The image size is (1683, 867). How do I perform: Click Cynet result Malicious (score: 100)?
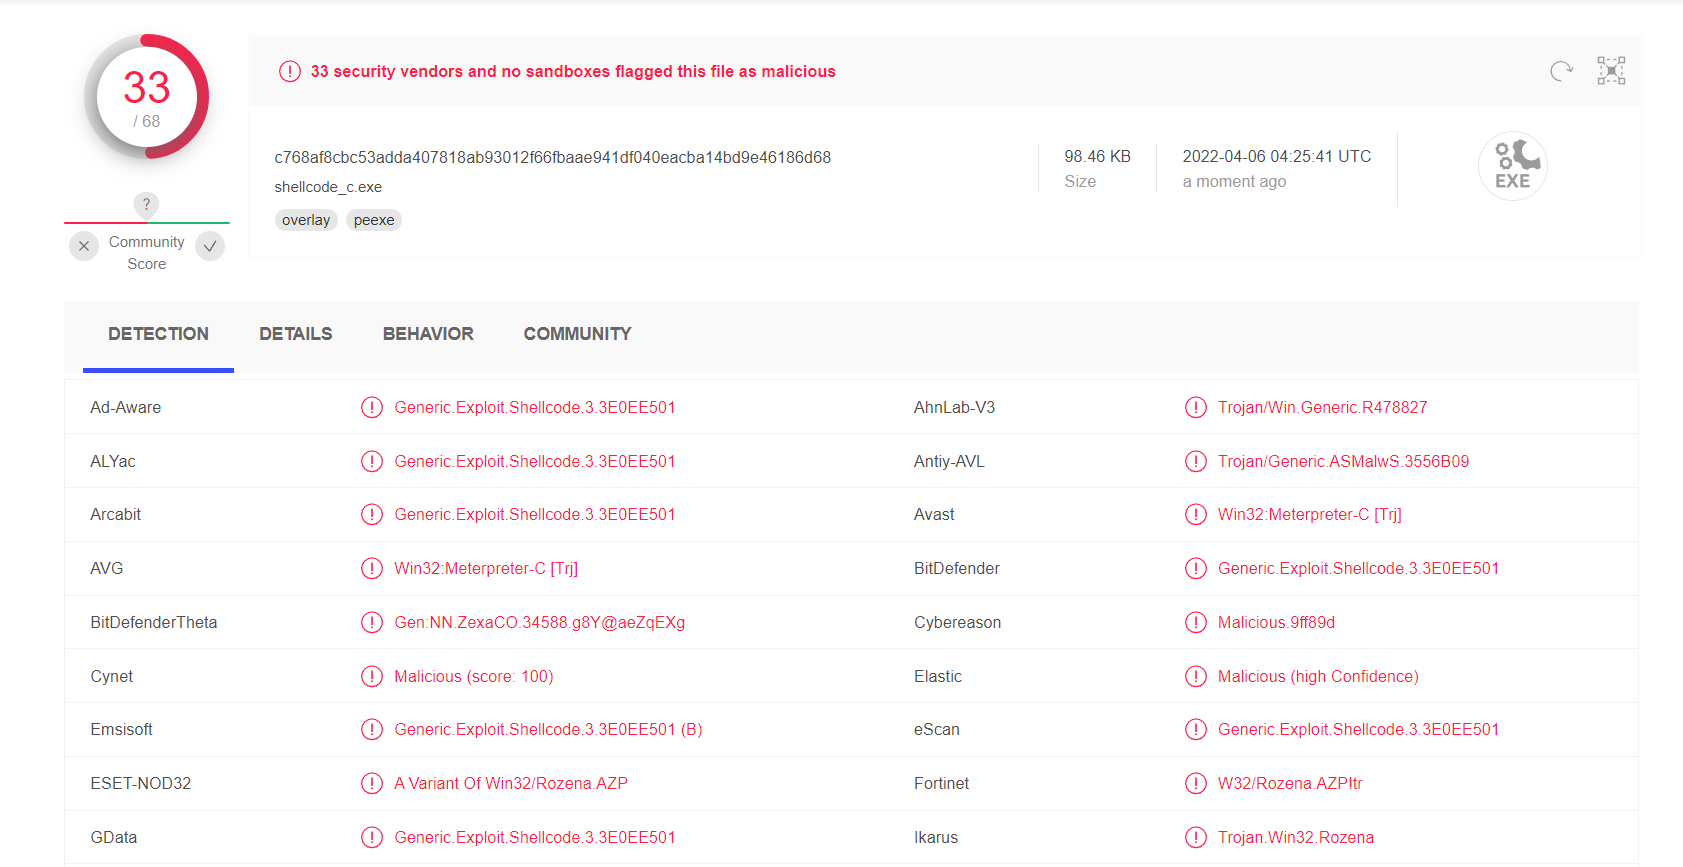pos(474,676)
